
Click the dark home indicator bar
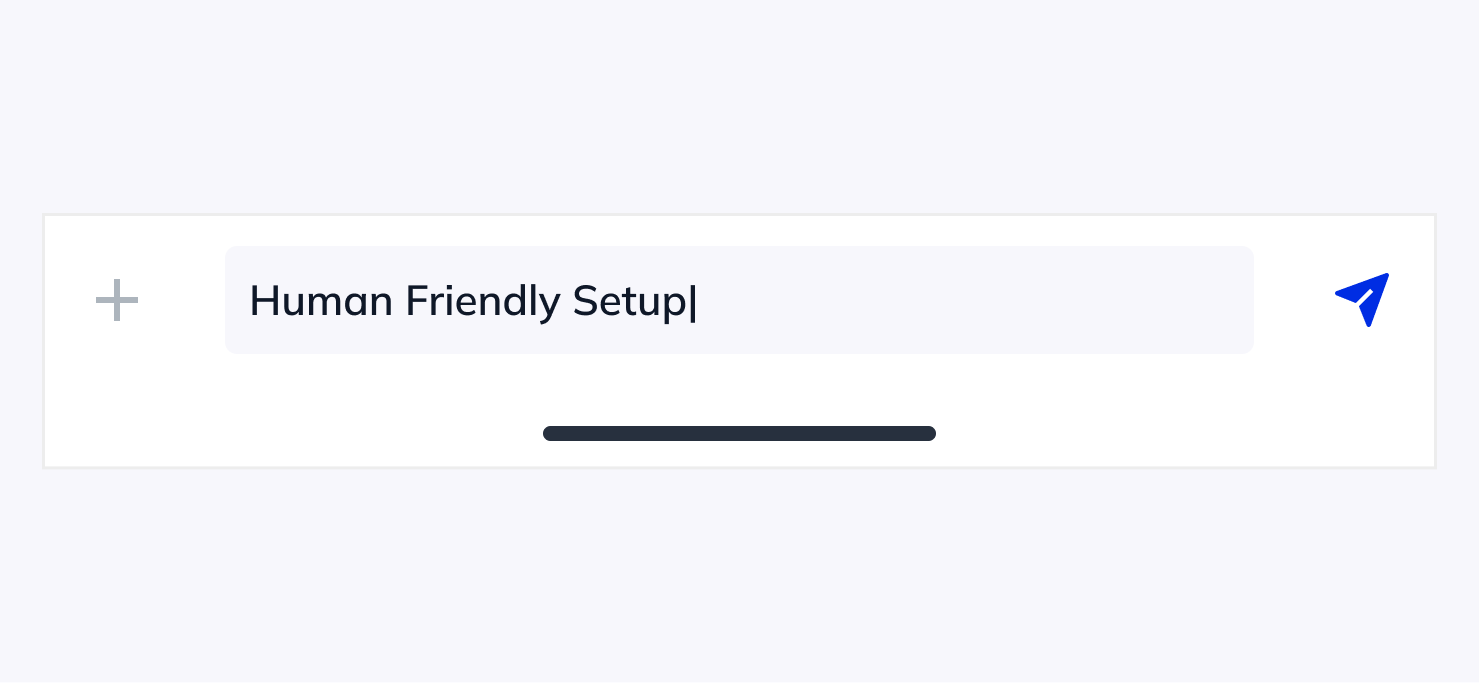(739, 433)
